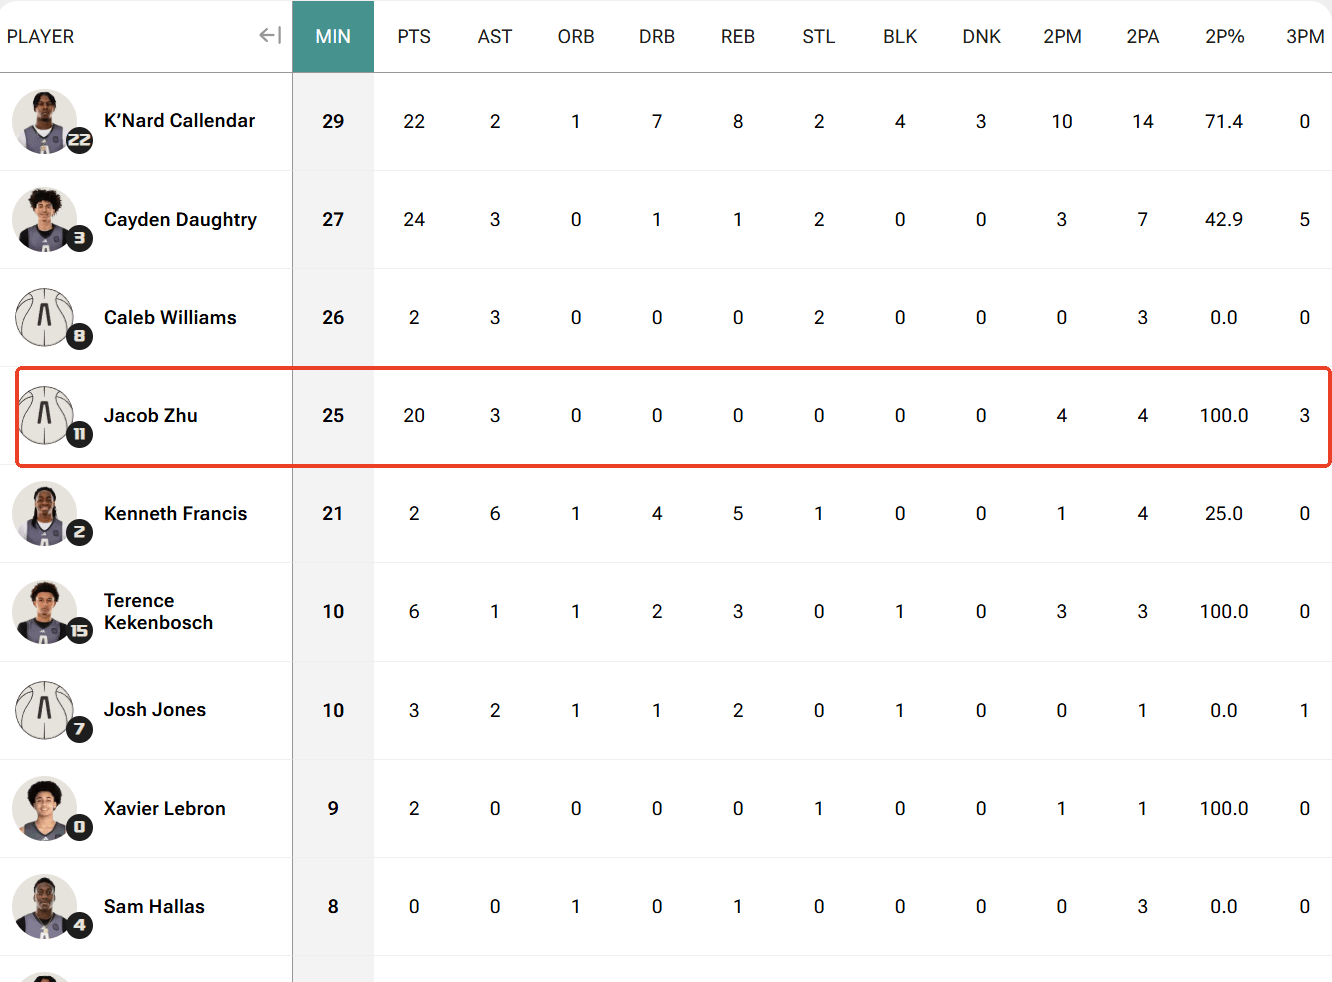Select K'Nard Callendar's 8 rebounds cell
This screenshot has width=1332, height=982.
click(738, 121)
